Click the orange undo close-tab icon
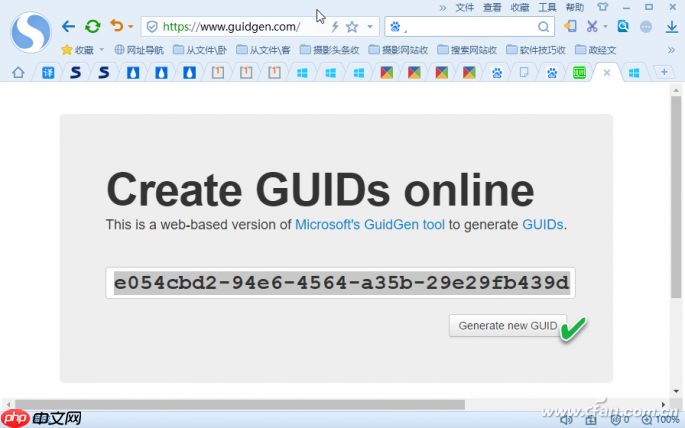The height and width of the screenshot is (428, 685). 116,26
